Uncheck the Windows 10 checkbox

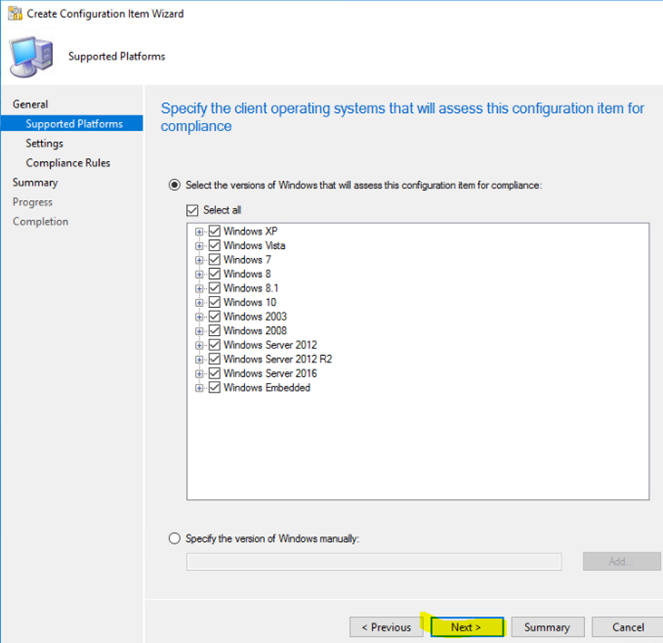215,302
